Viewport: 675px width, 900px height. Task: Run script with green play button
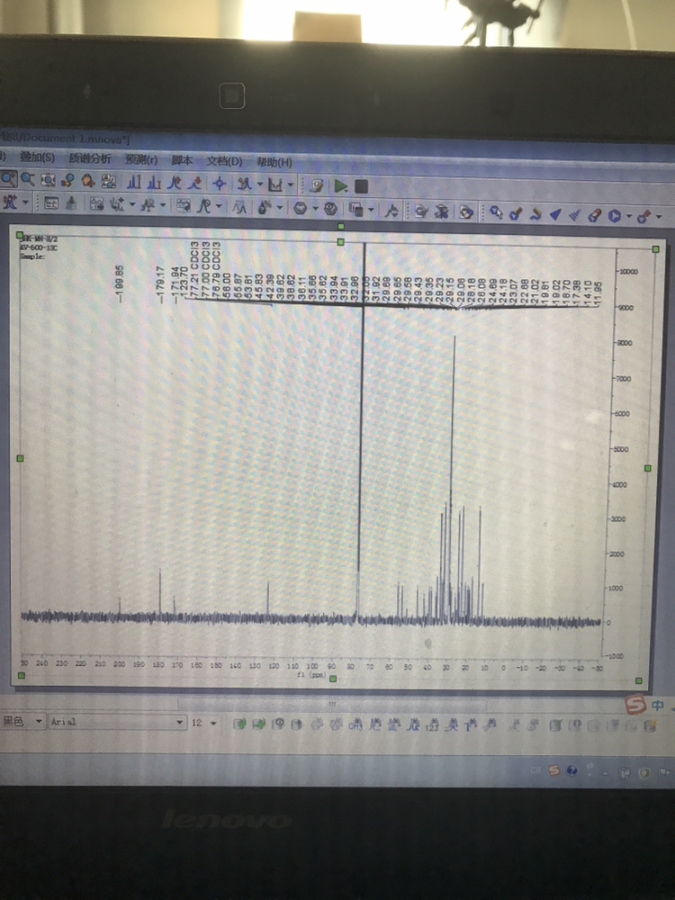coord(341,186)
